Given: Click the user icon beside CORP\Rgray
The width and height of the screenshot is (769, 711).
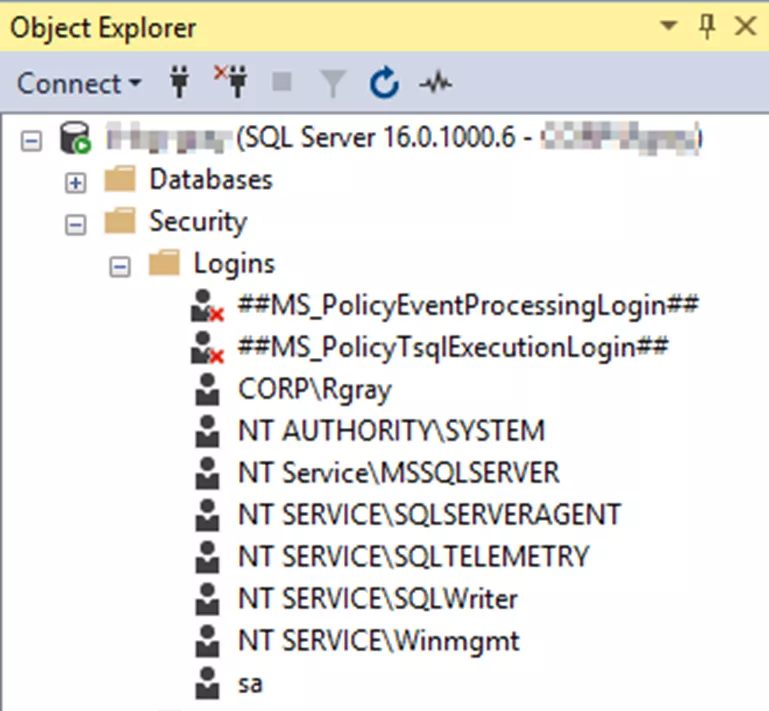Looking at the screenshot, I should pos(207,389).
